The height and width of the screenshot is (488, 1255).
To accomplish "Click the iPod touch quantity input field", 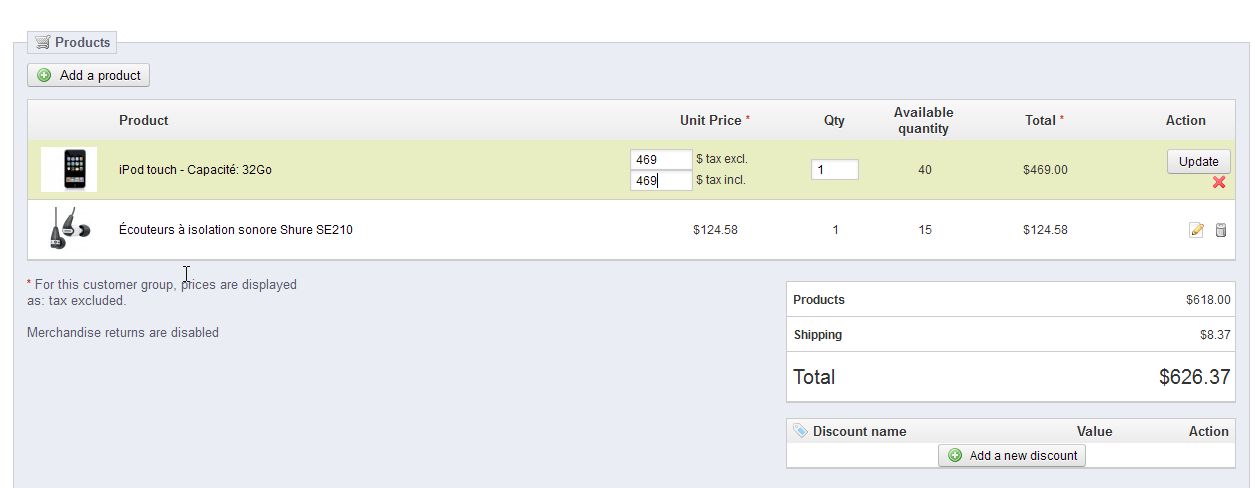I will pos(834,170).
